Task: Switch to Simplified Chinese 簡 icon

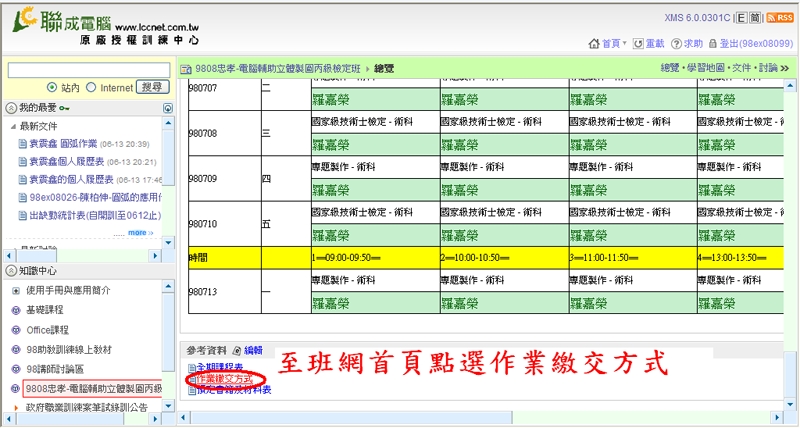Action: click(755, 18)
